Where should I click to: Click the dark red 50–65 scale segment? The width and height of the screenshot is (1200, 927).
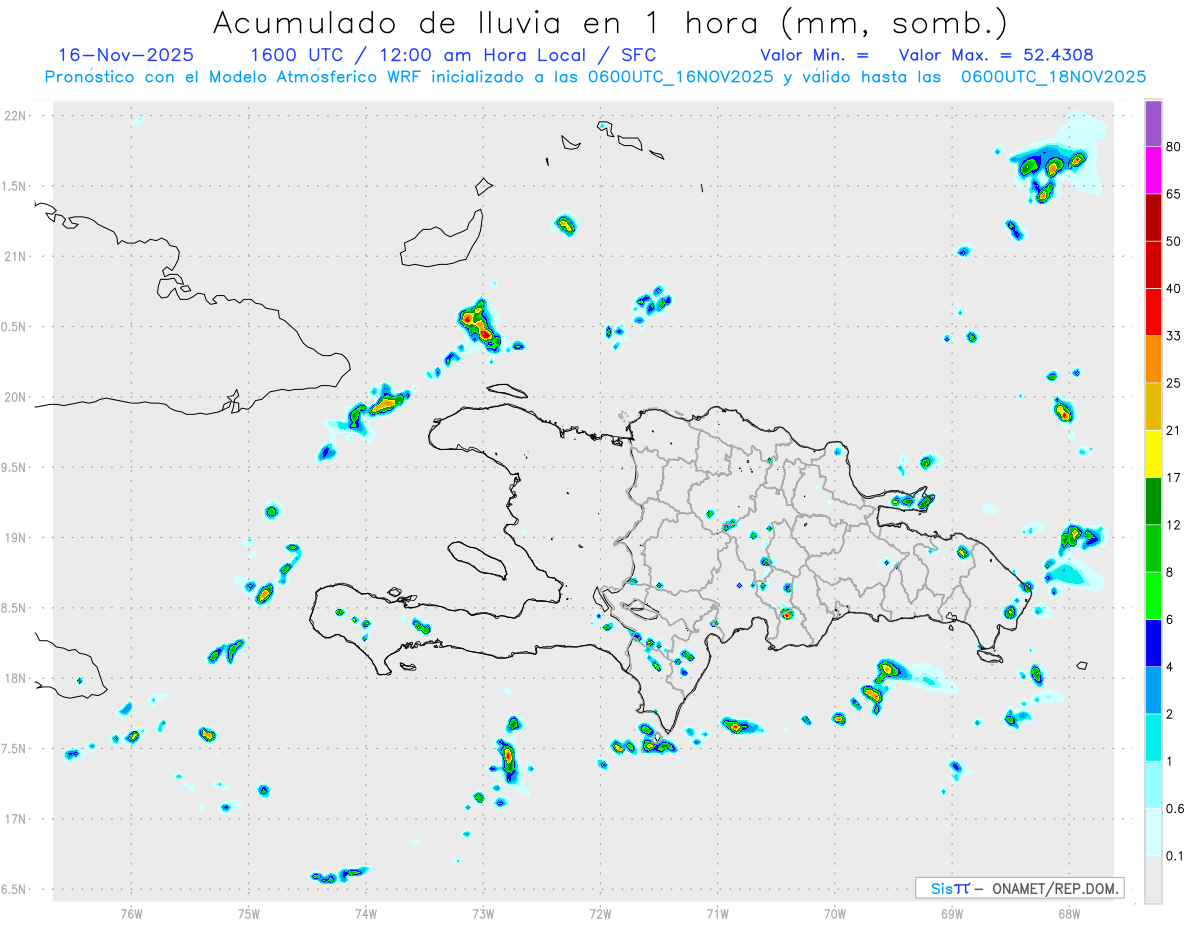(x=1153, y=217)
